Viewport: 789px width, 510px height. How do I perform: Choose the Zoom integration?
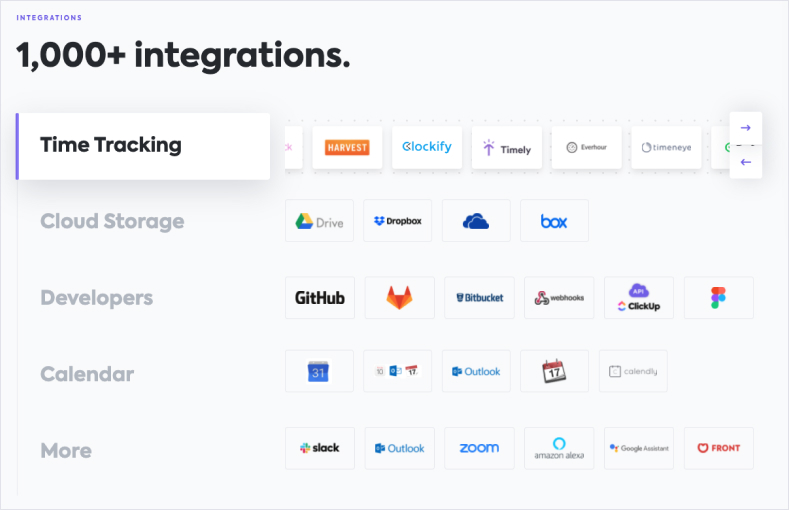pos(480,448)
